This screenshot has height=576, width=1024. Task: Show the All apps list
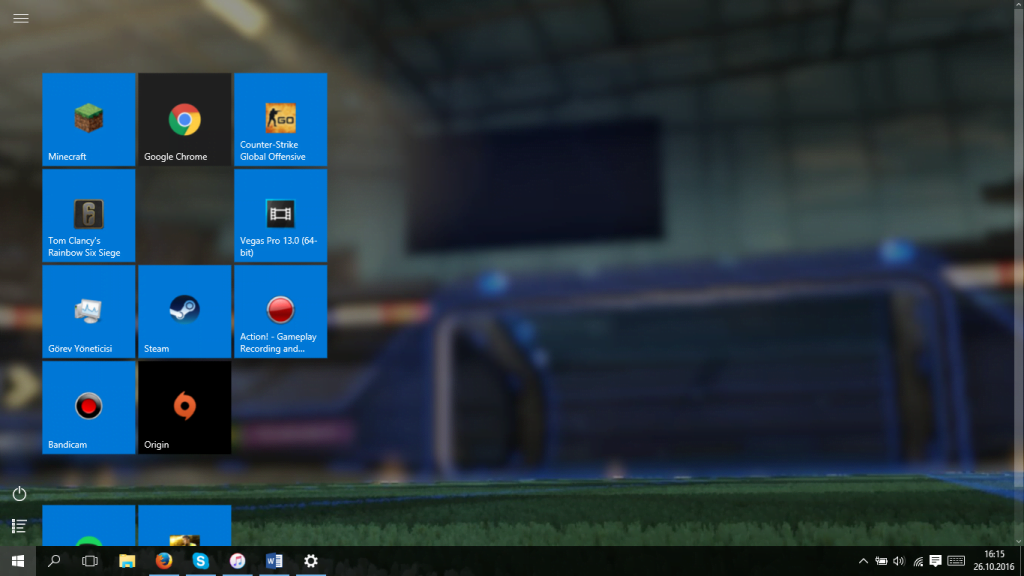[19, 526]
